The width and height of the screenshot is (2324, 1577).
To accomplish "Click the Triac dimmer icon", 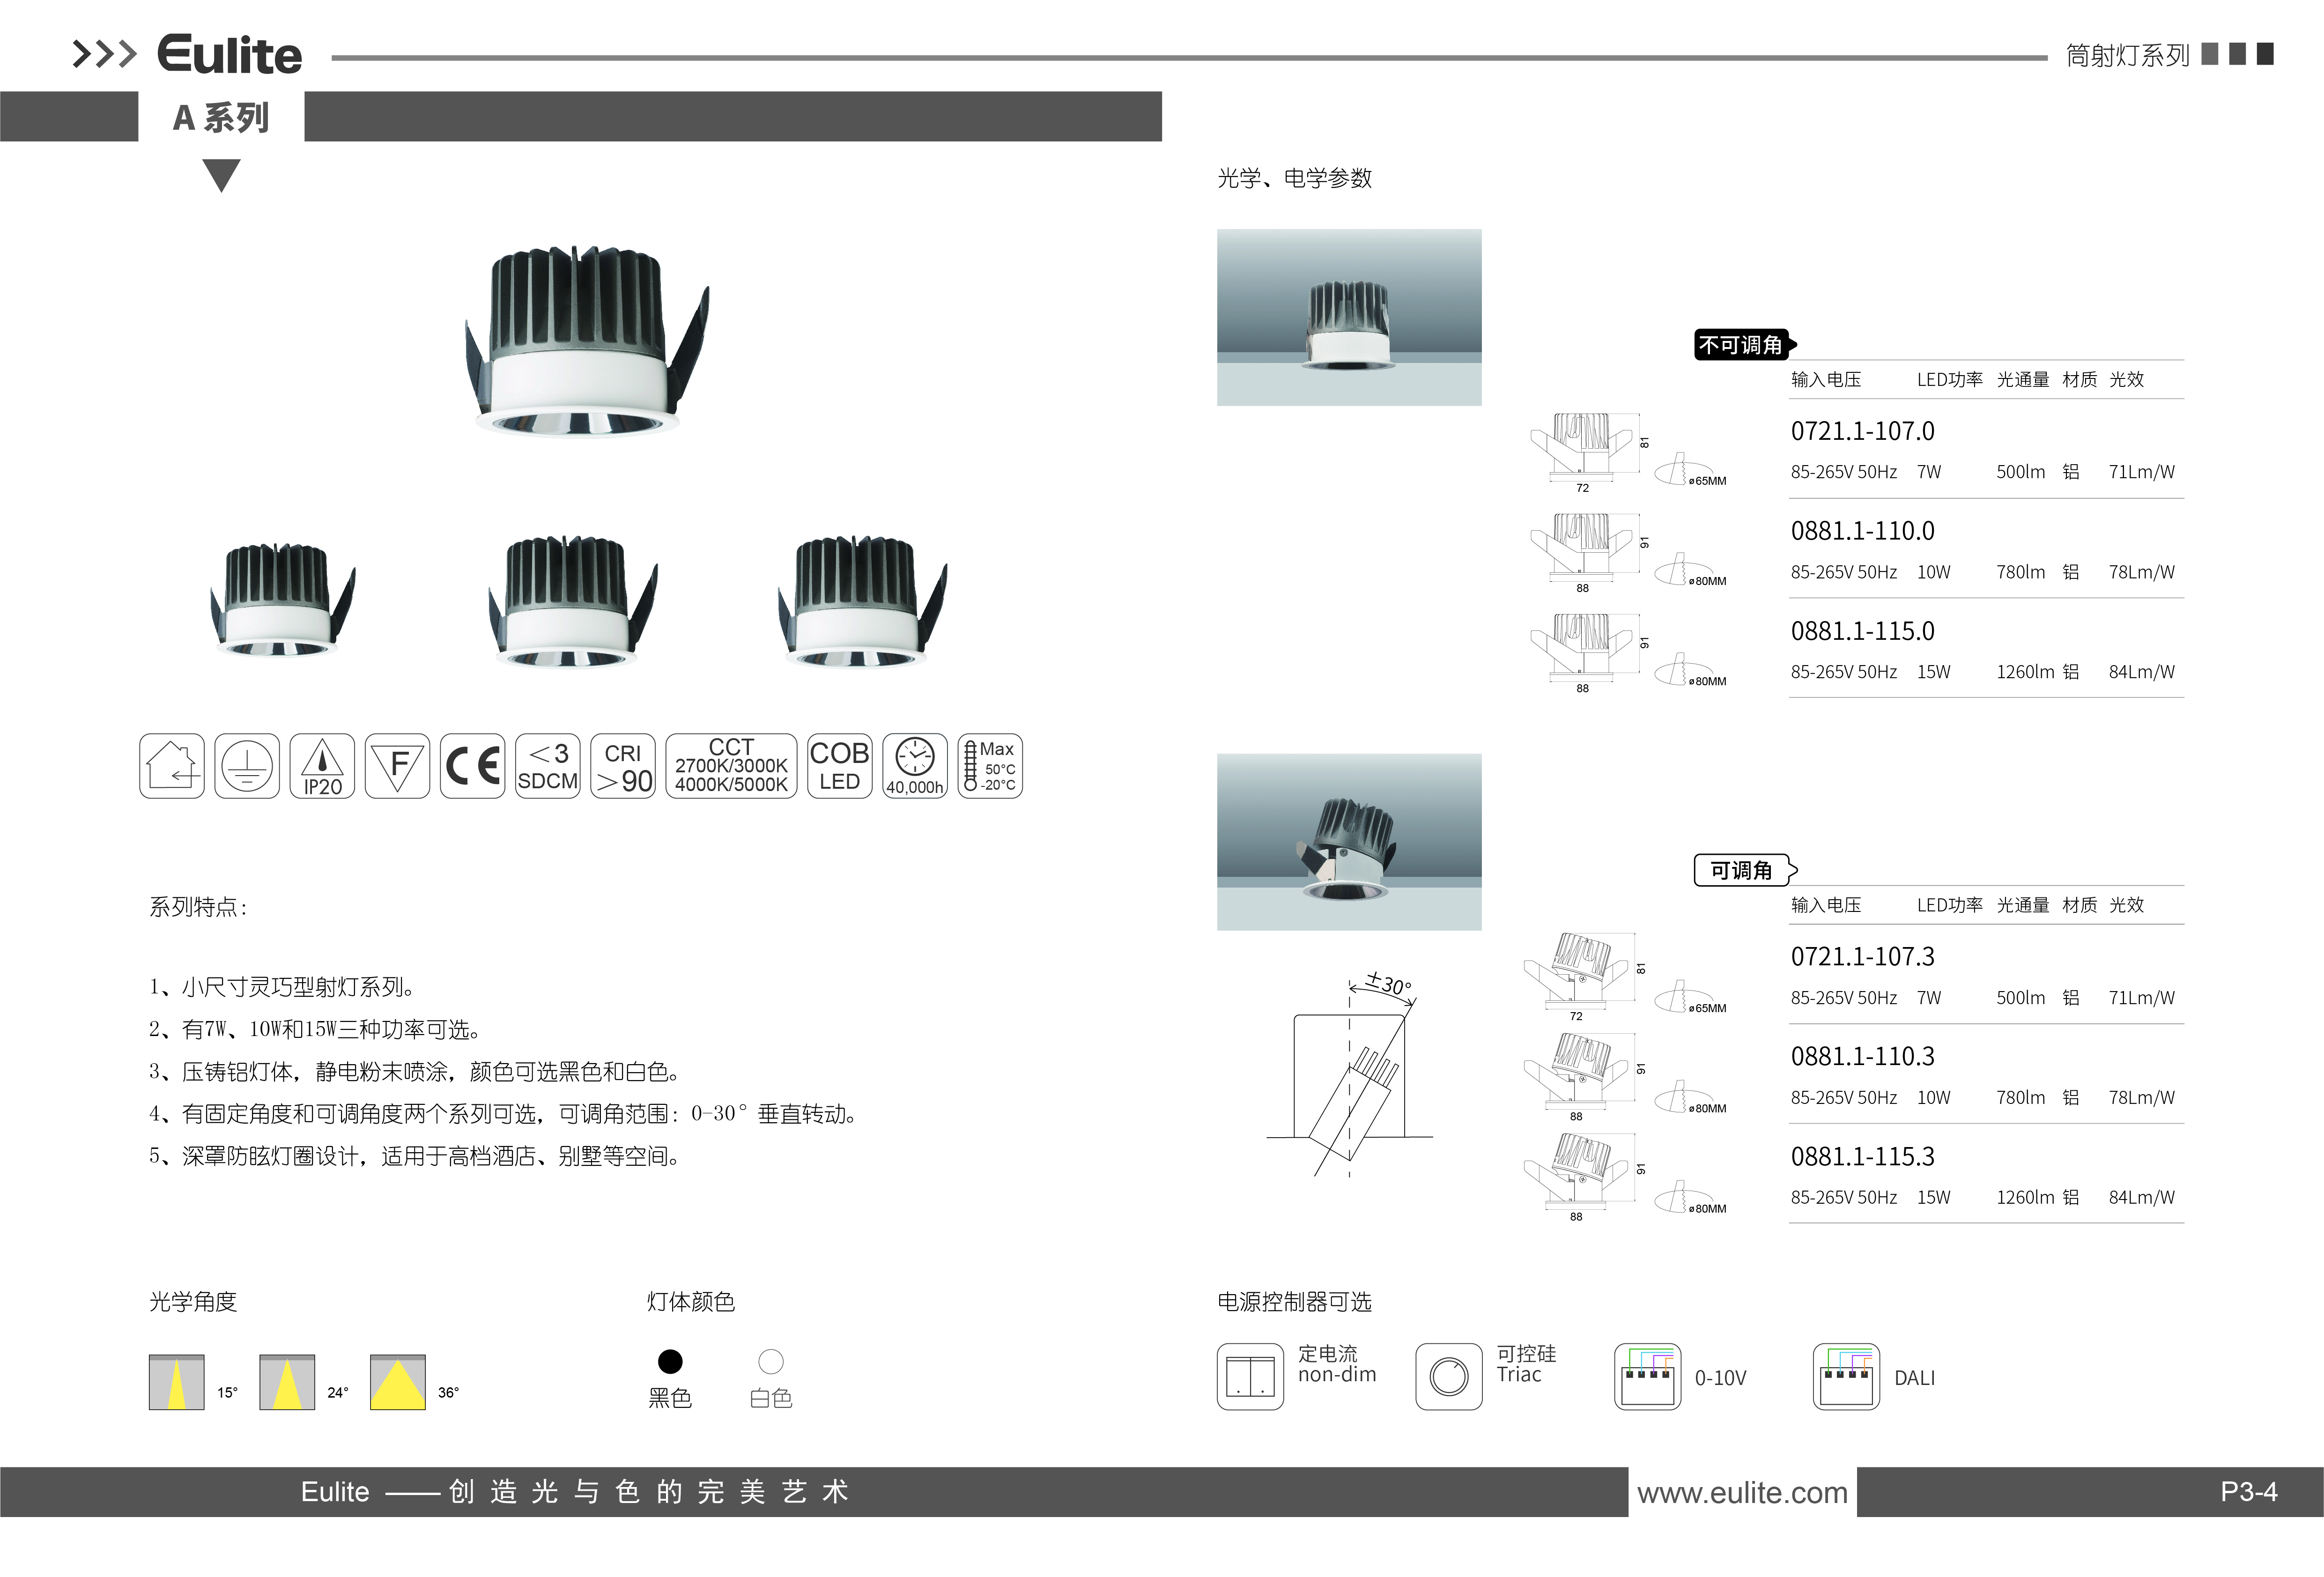I will pyautogui.click(x=1448, y=1376).
